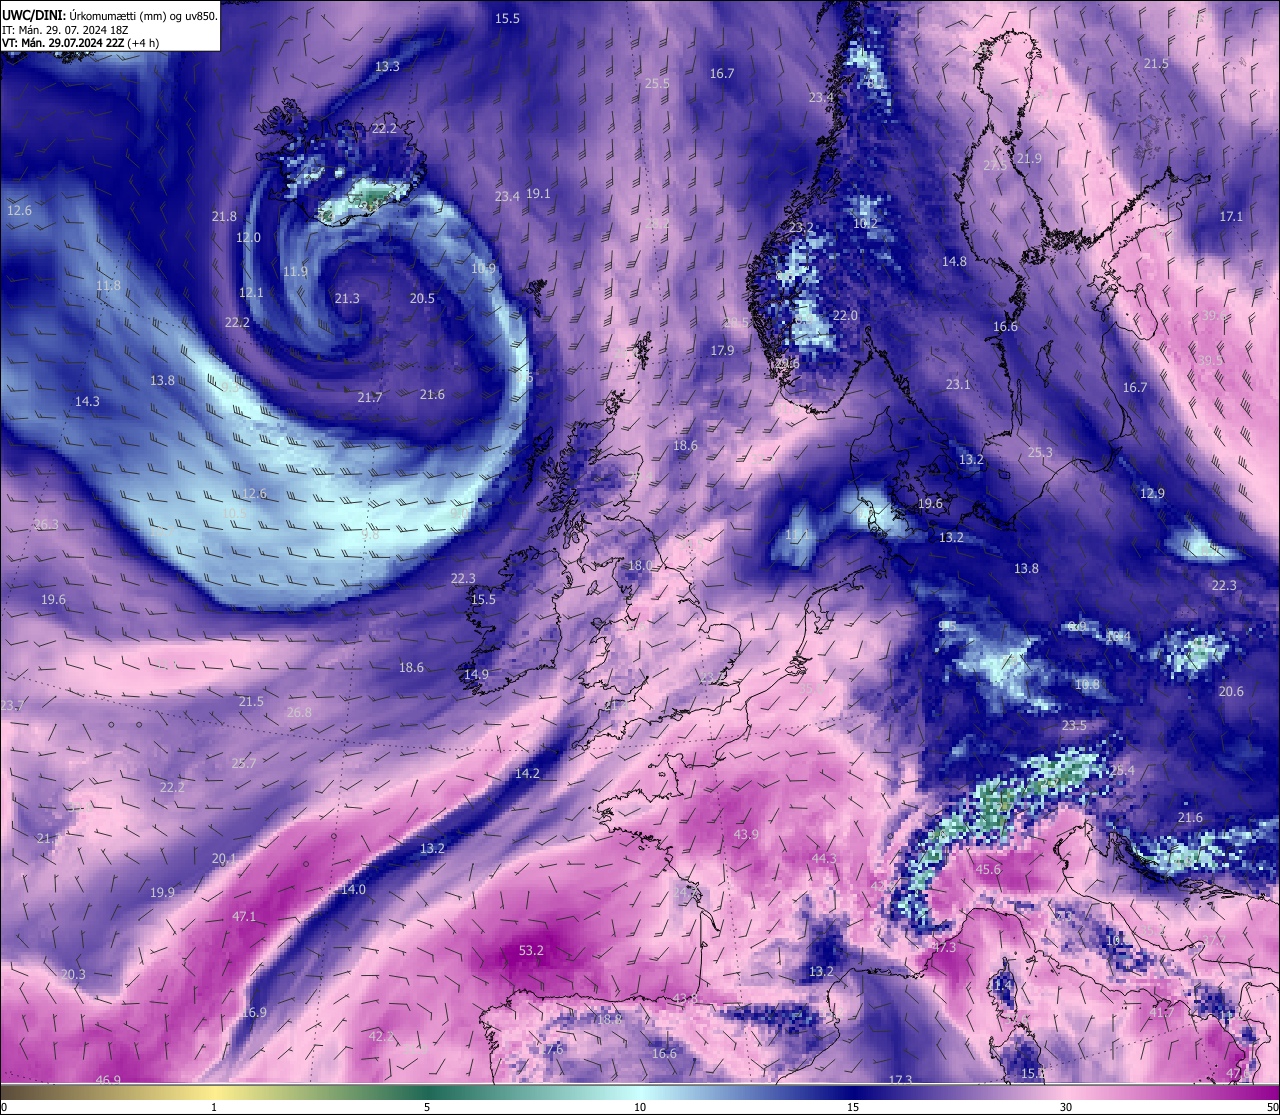Click the 14.2 value on the map
The width and height of the screenshot is (1280, 1115).
pyautogui.click(x=527, y=773)
